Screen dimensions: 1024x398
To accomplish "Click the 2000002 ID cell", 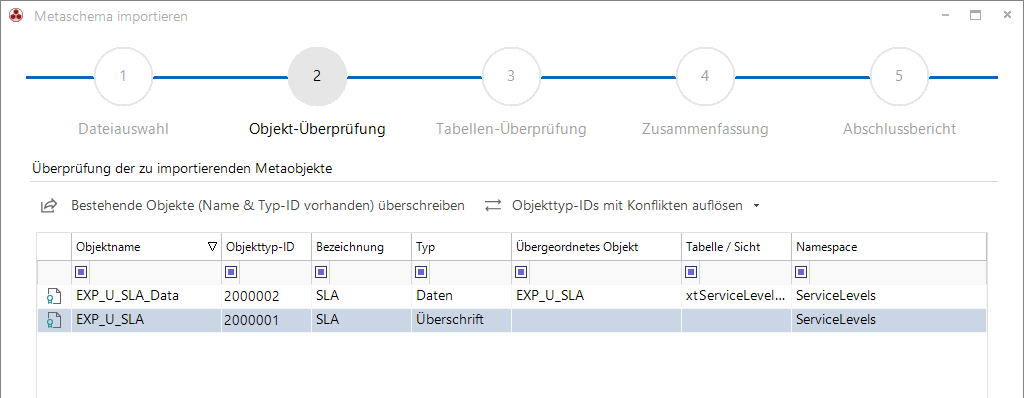I will 266,296.
